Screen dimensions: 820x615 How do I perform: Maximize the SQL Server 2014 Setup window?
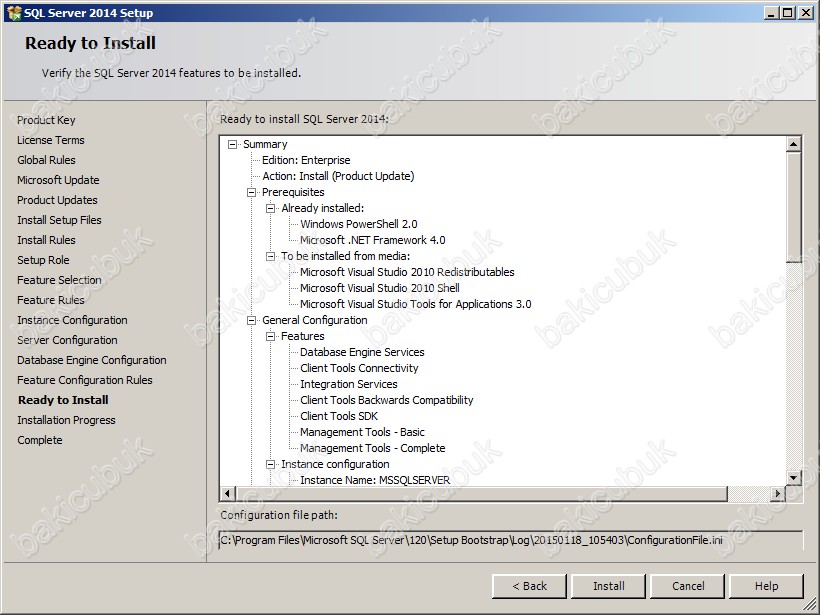788,13
